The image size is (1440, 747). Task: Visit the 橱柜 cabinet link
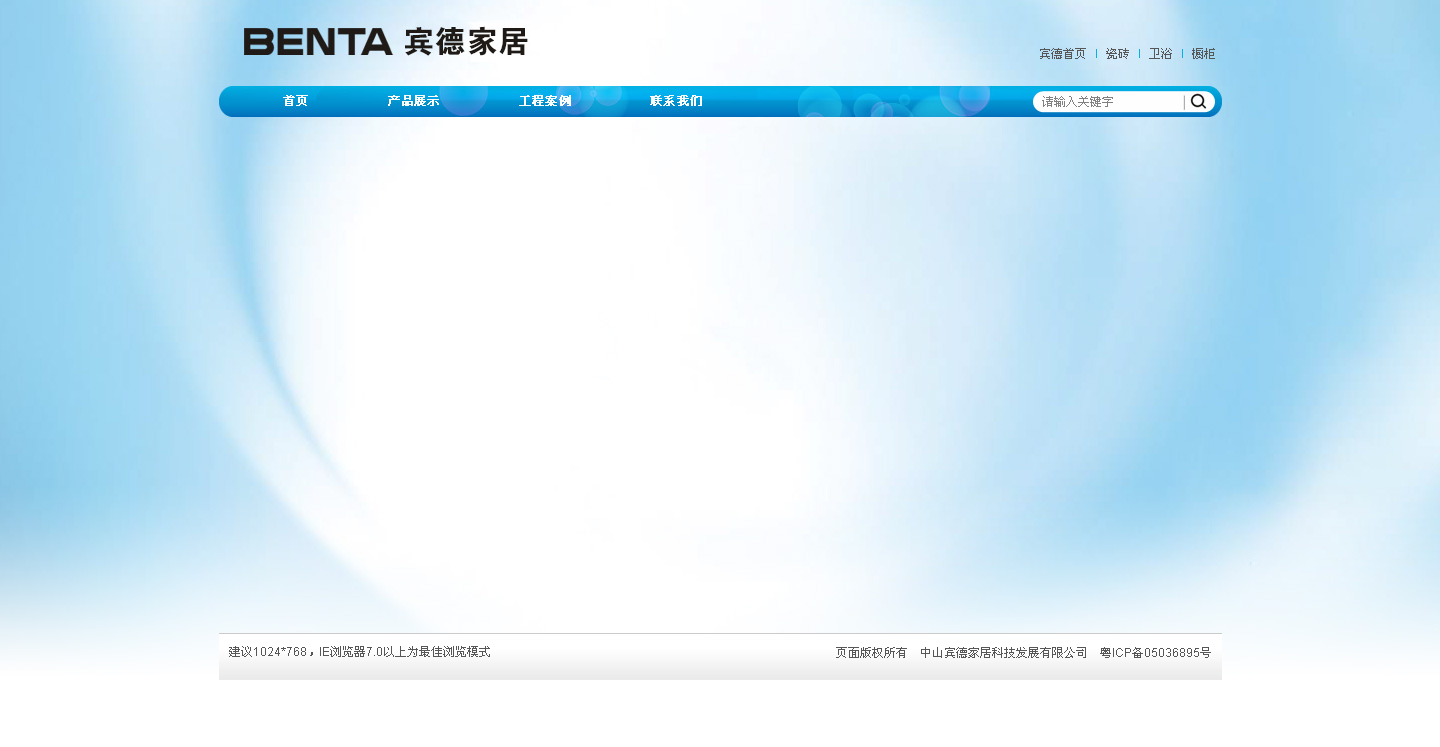[x=1203, y=54]
